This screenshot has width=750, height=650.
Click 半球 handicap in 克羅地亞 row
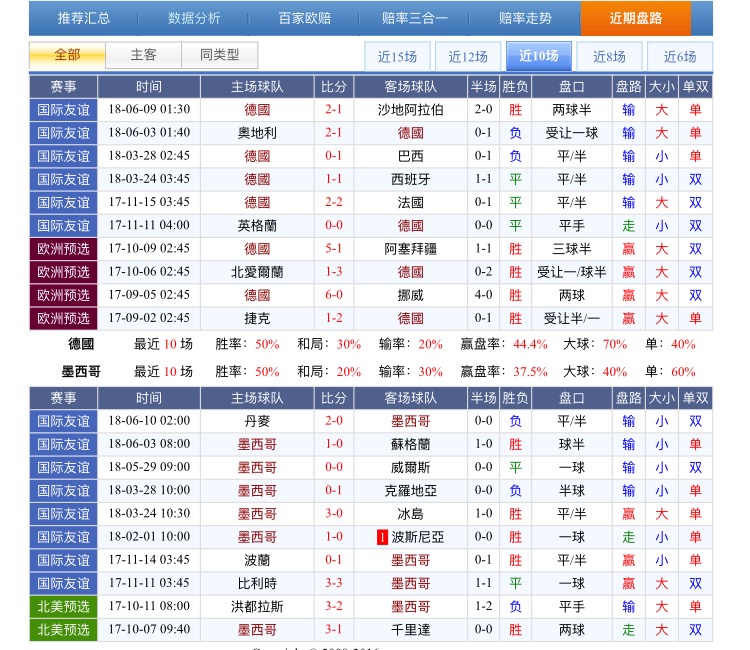572,491
